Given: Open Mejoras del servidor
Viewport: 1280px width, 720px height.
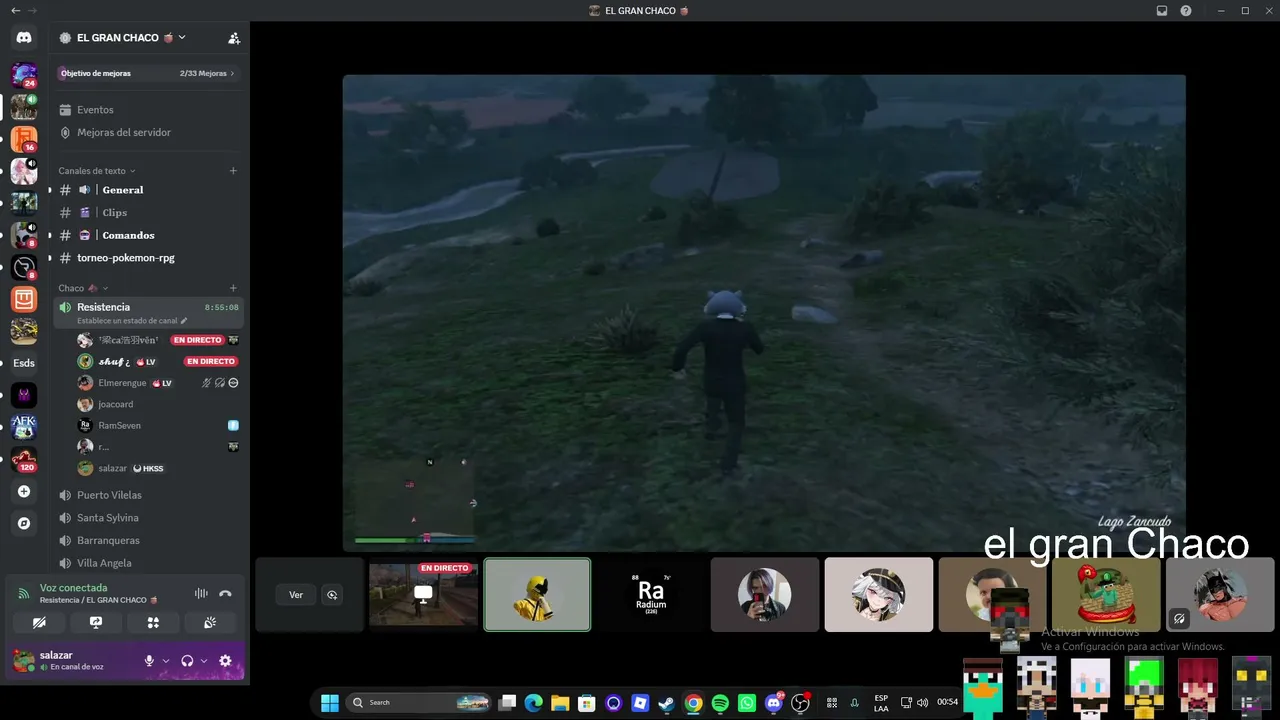Looking at the screenshot, I should tap(124, 132).
